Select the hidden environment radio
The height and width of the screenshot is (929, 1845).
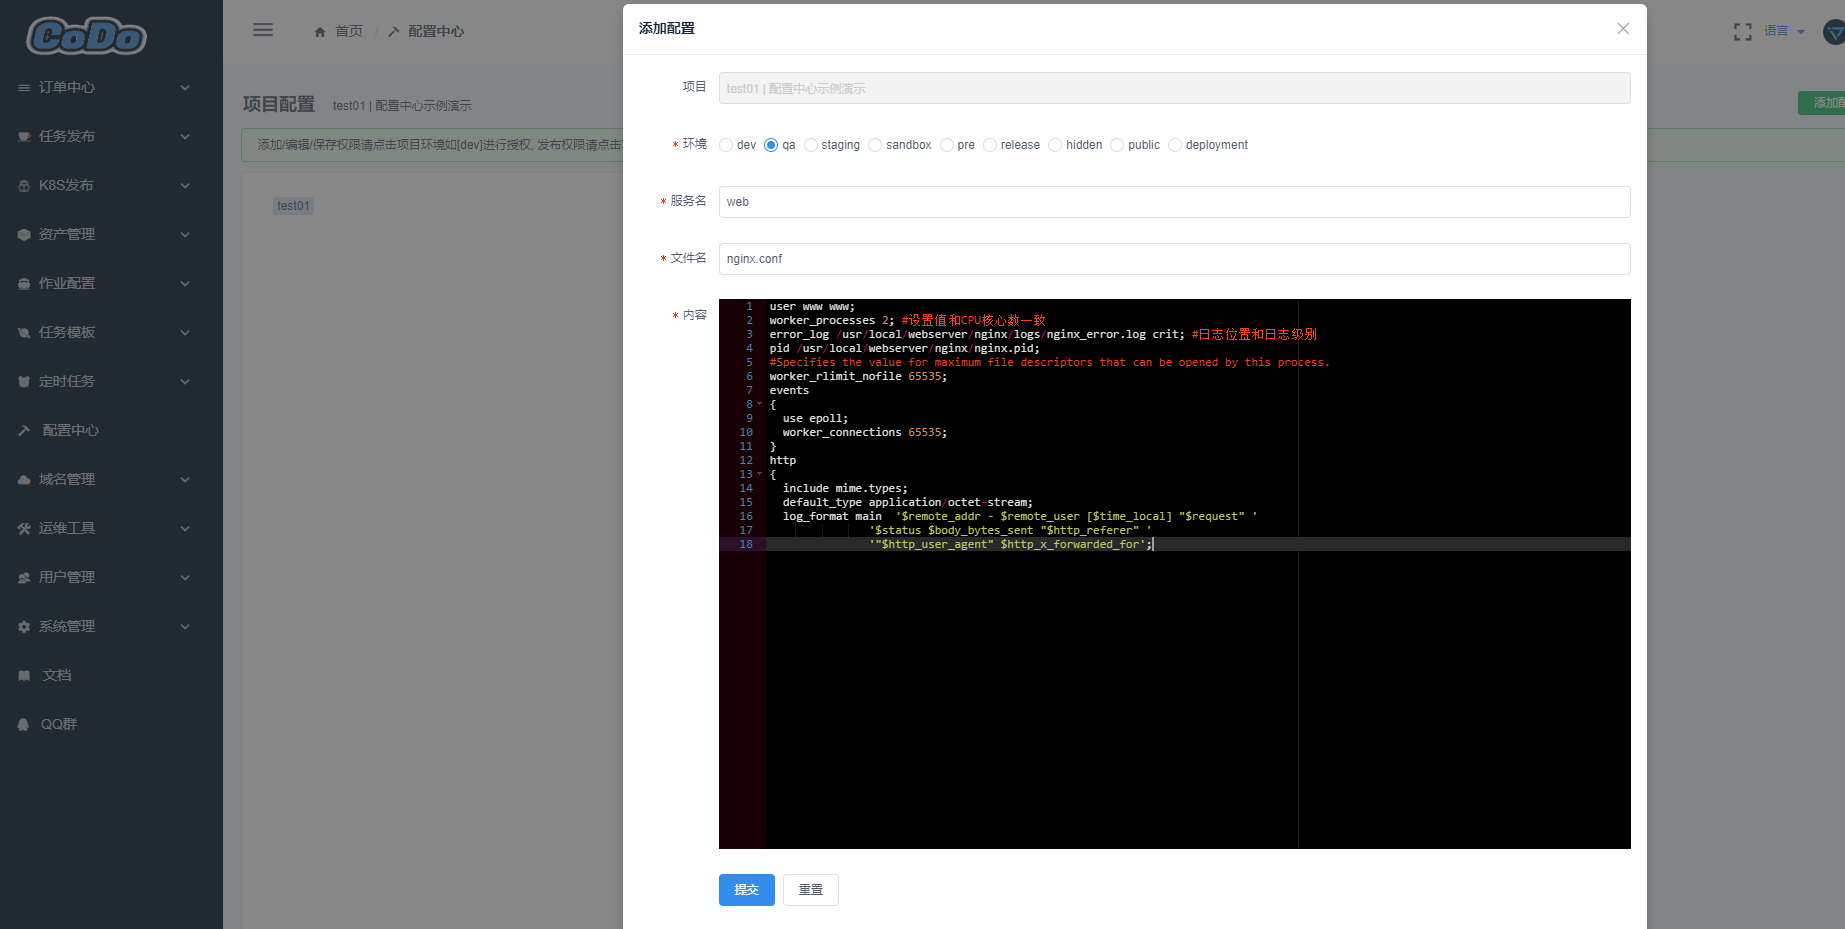[1055, 145]
